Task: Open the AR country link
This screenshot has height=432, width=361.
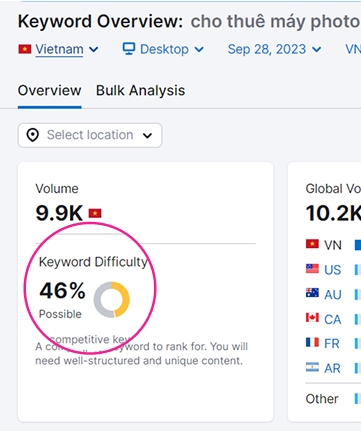Action: [x=332, y=368]
